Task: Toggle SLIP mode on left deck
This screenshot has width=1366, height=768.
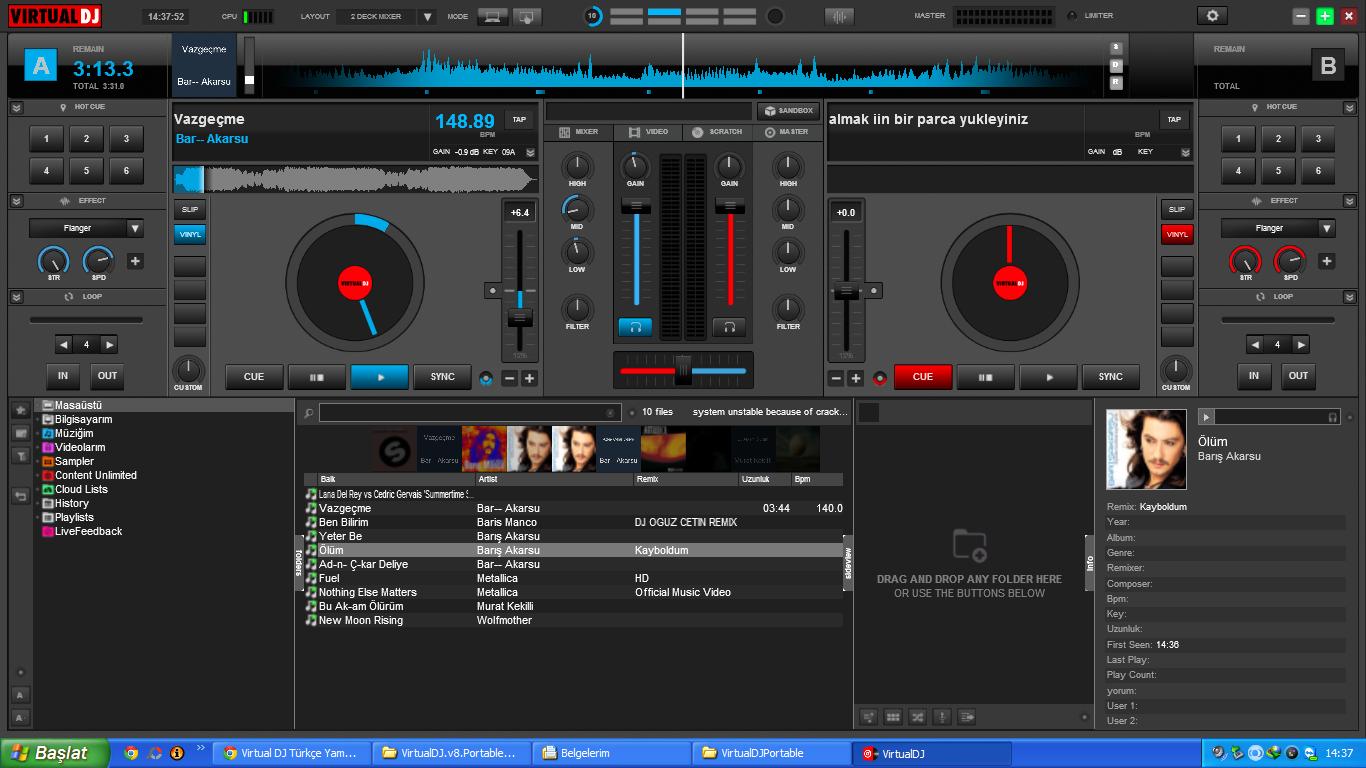Action: (x=190, y=210)
